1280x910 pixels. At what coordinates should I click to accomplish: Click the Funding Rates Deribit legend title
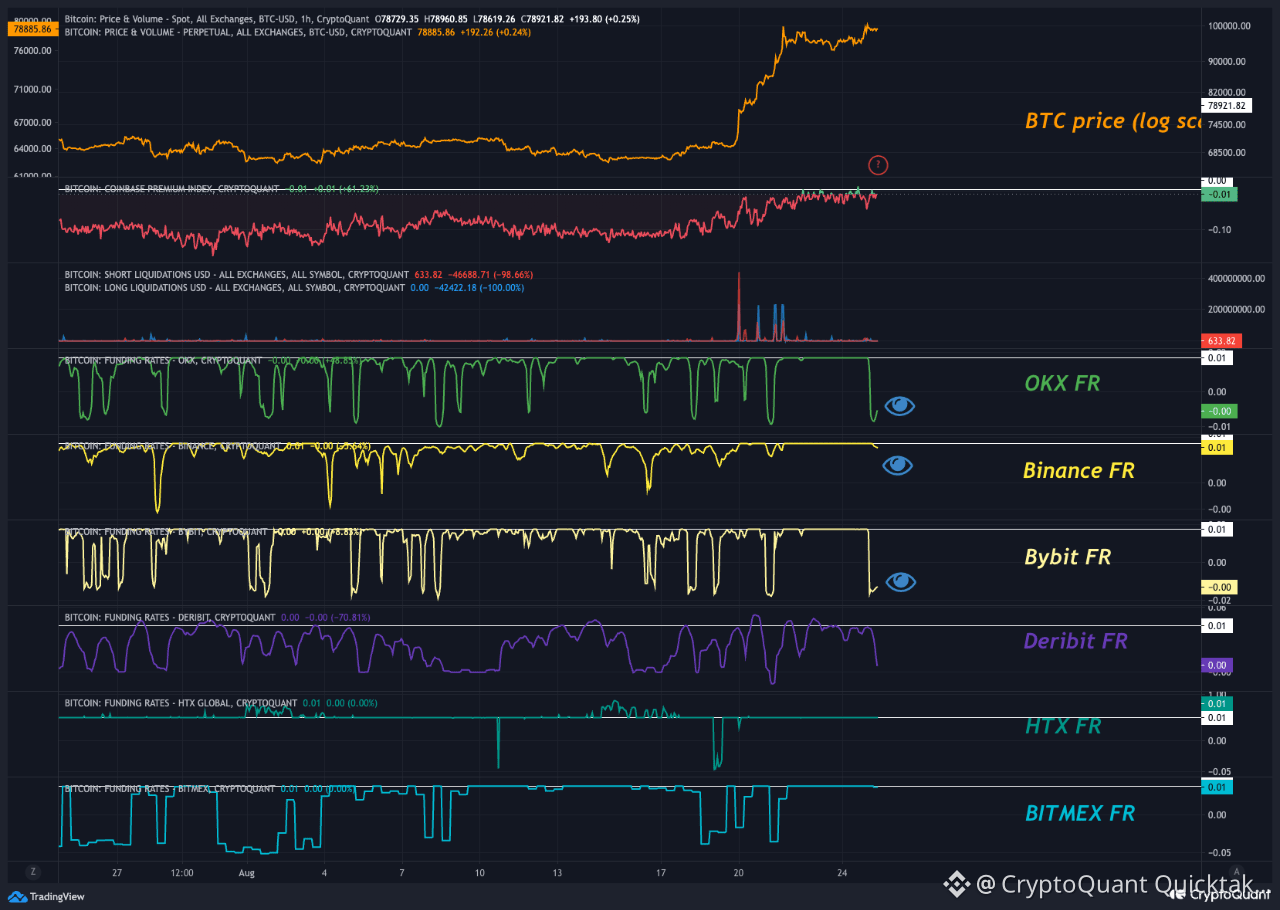click(x=170, y=618)
